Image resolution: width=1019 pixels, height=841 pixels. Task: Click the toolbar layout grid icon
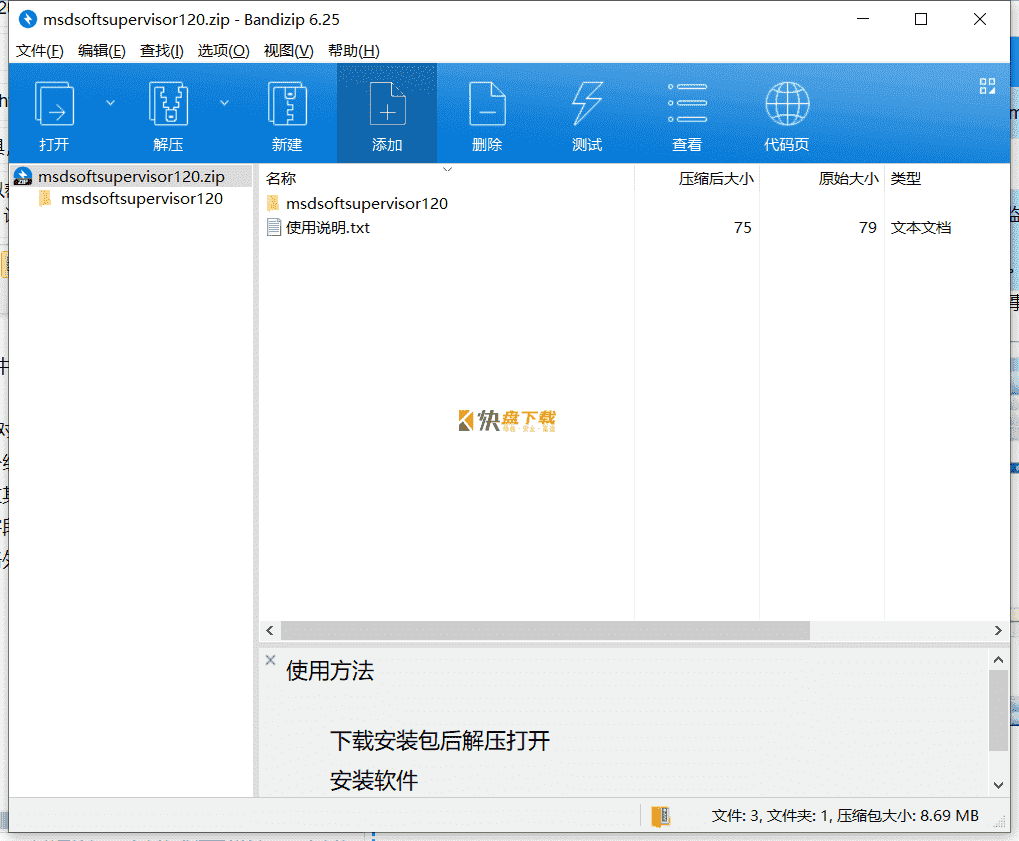(x=987, y=86)
